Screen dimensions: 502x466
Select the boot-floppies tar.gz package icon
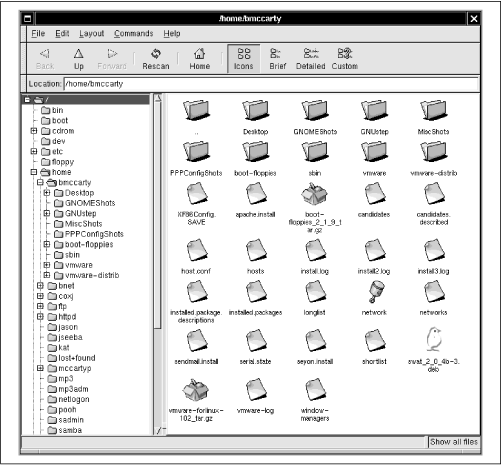coord(315,194)
